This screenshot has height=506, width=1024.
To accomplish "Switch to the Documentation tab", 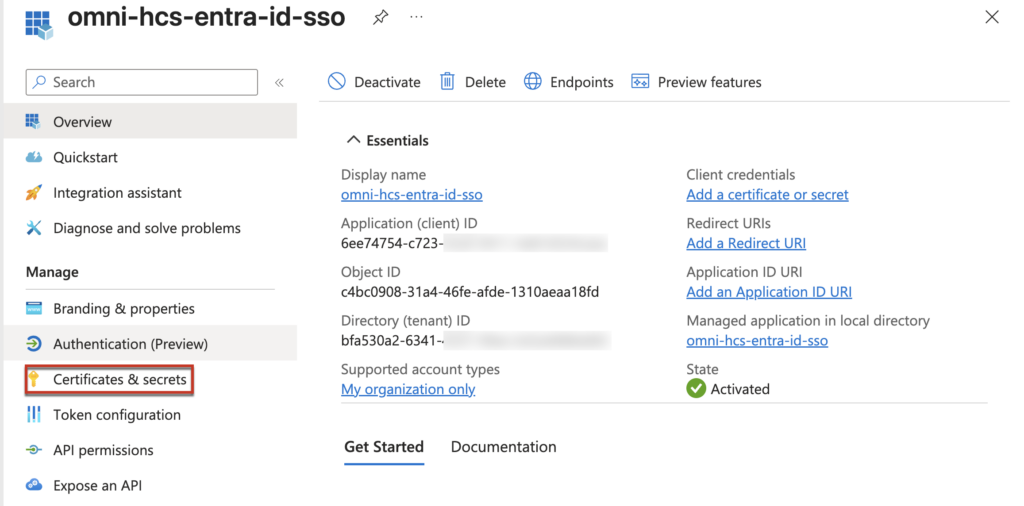I will 503,447.
